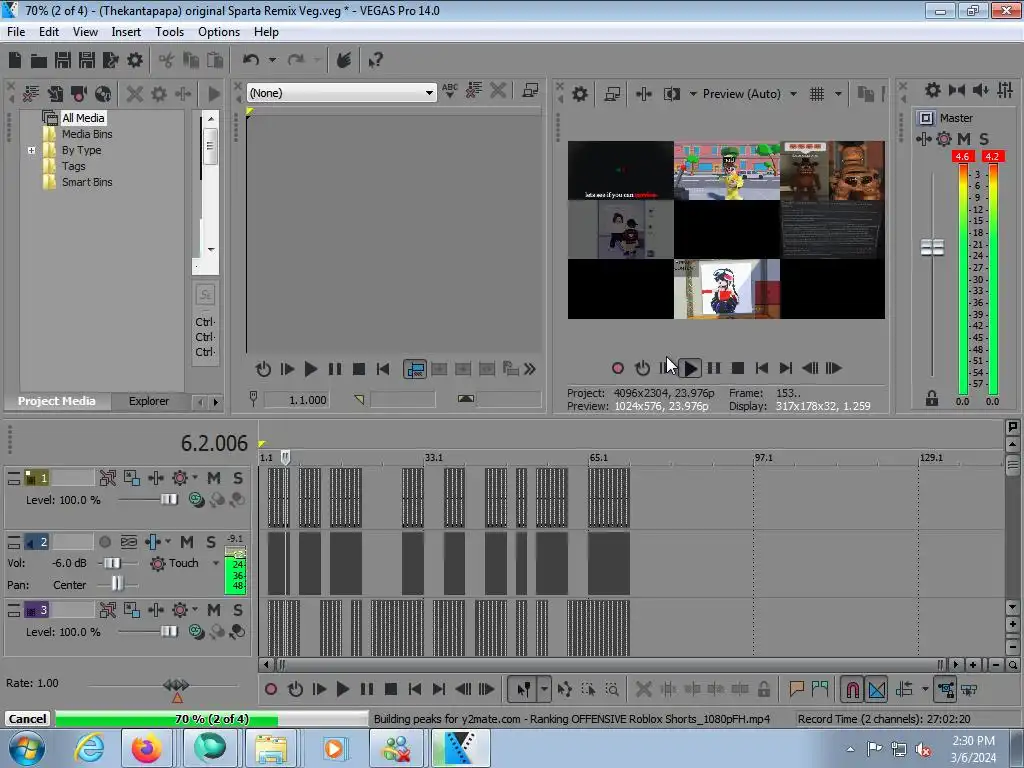Viewport: 1024px width, 768px height.
Task: Solo video track 1
Action: point(238,478)
